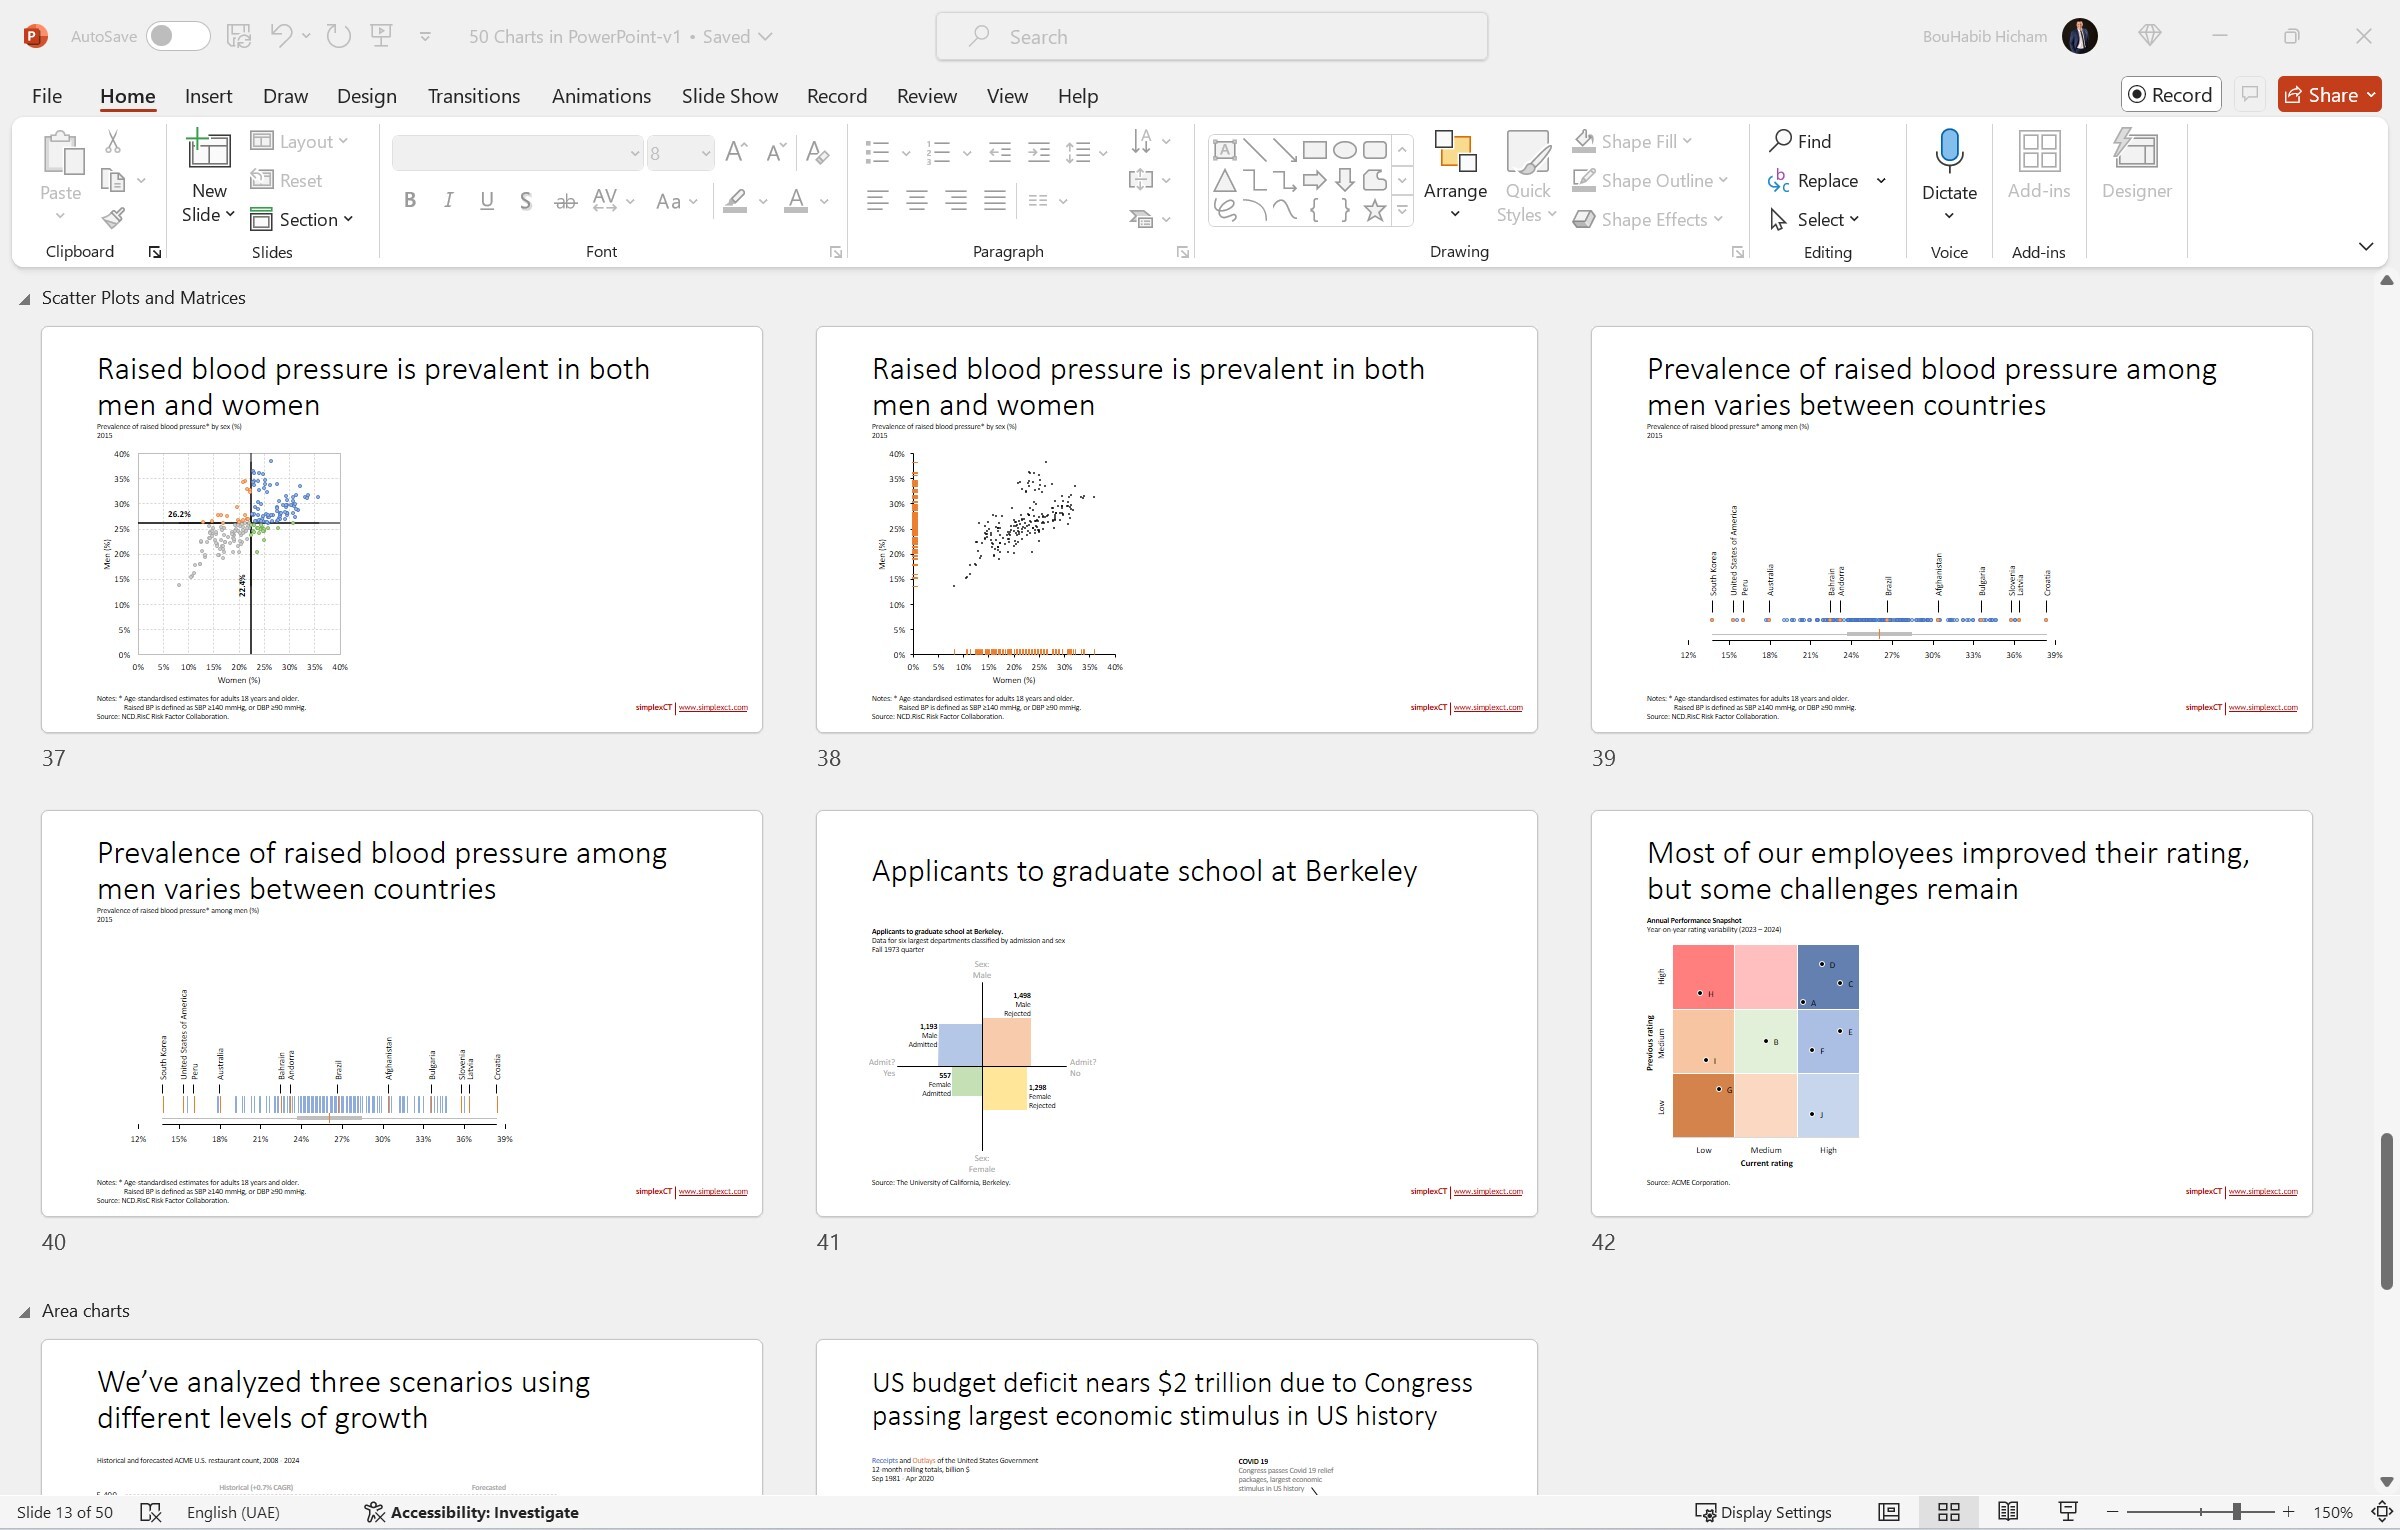Click the Undo arrow icon
2400x1530 pixels.
coord(281,36)
